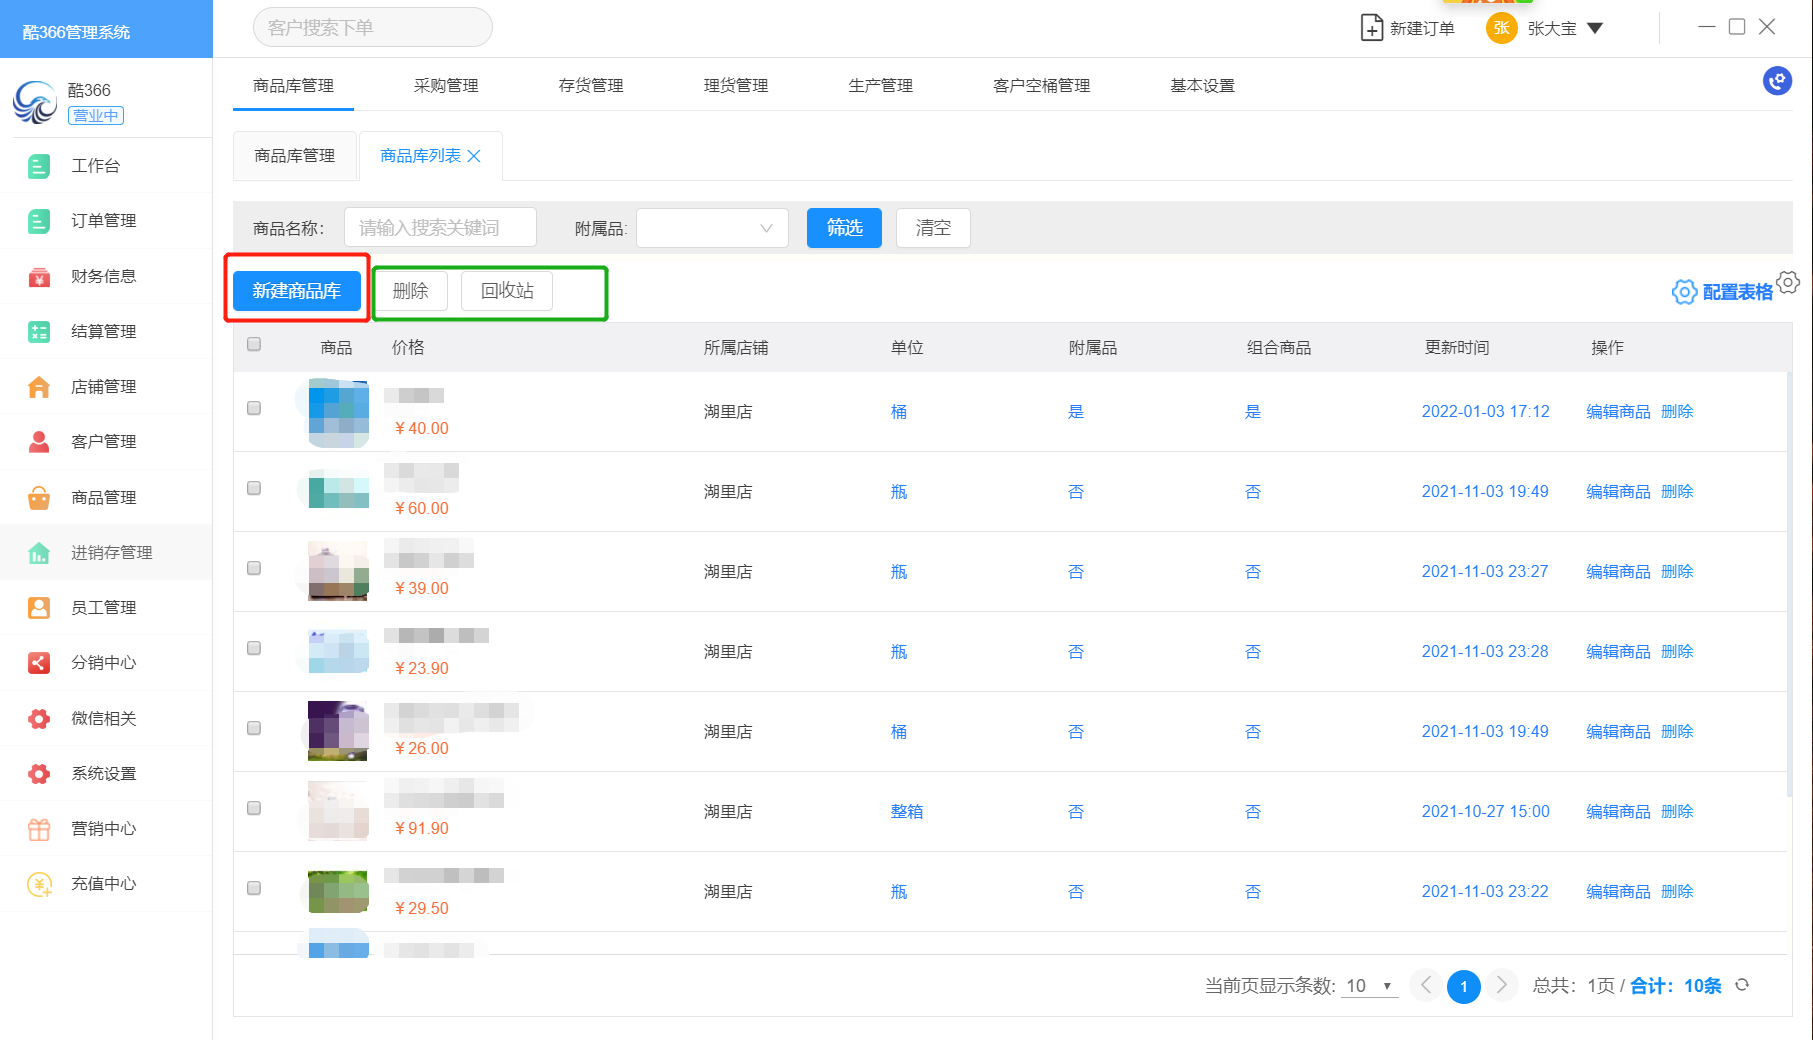Viewport: 1813px width, 1040px height.
Task: Click the 财务信息 sidebar icon
Action: tap(39, 277)
